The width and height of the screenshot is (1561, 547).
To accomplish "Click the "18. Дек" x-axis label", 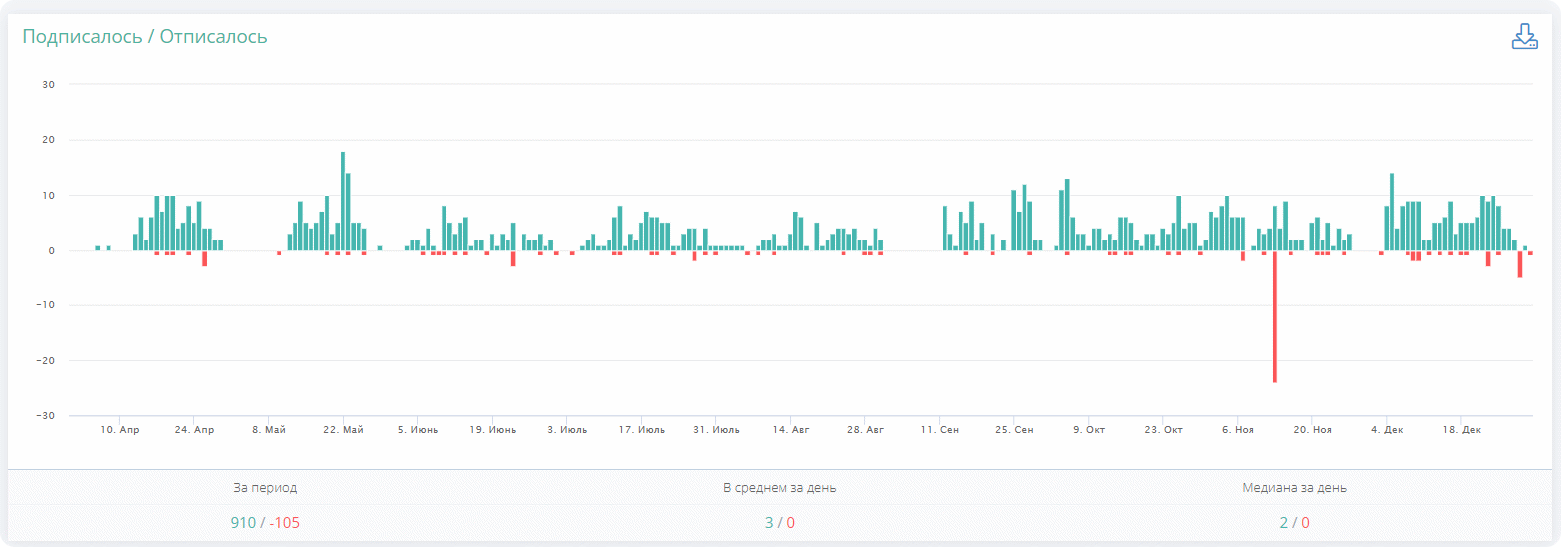I will click(x=1461, y=430).
